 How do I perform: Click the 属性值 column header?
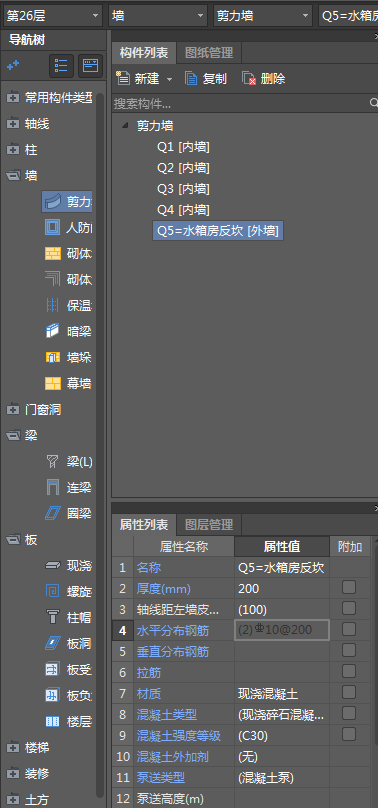[282, 546]
